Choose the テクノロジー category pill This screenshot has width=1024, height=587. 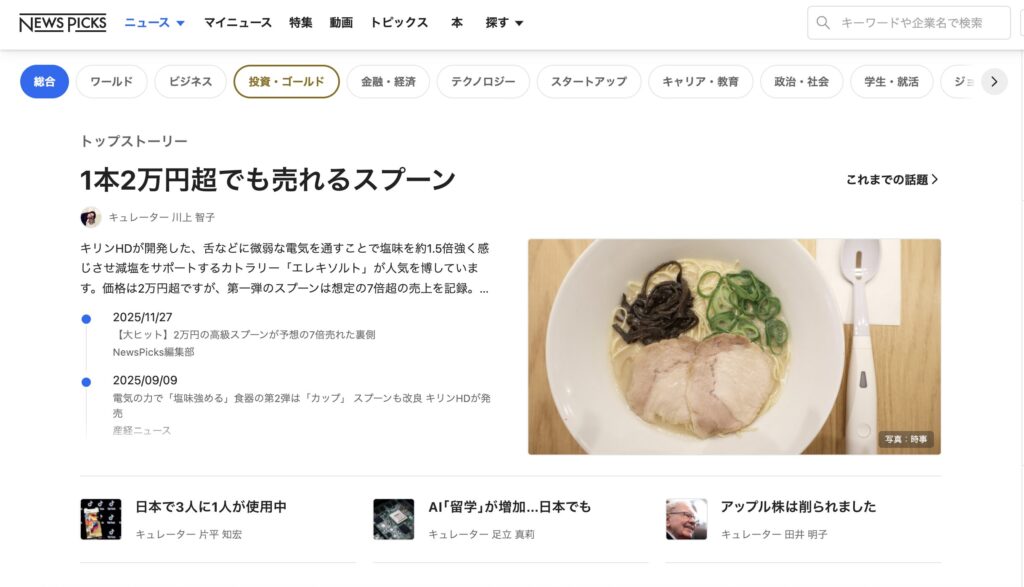483,82
